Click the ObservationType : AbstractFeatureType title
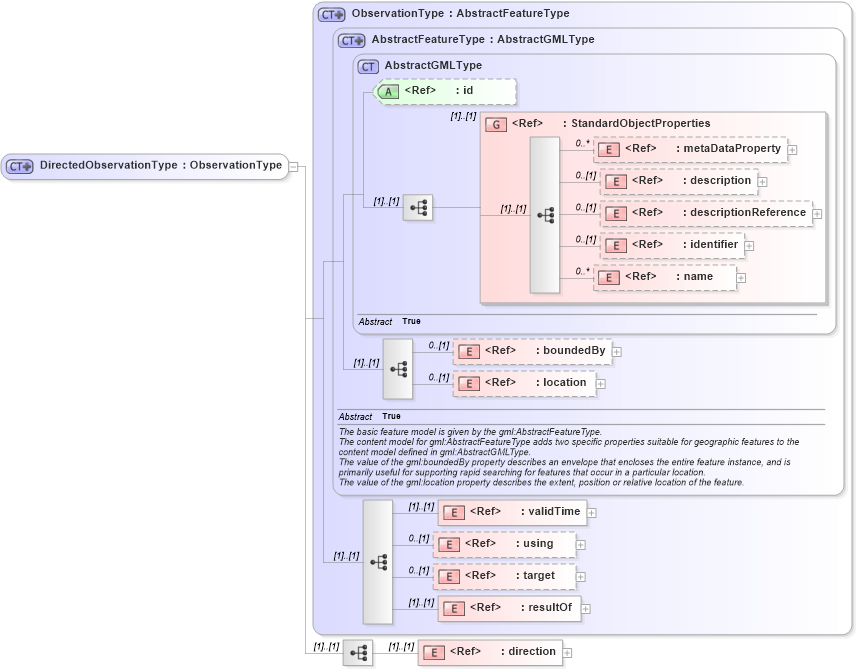The image size is (856, 670). 460,13
